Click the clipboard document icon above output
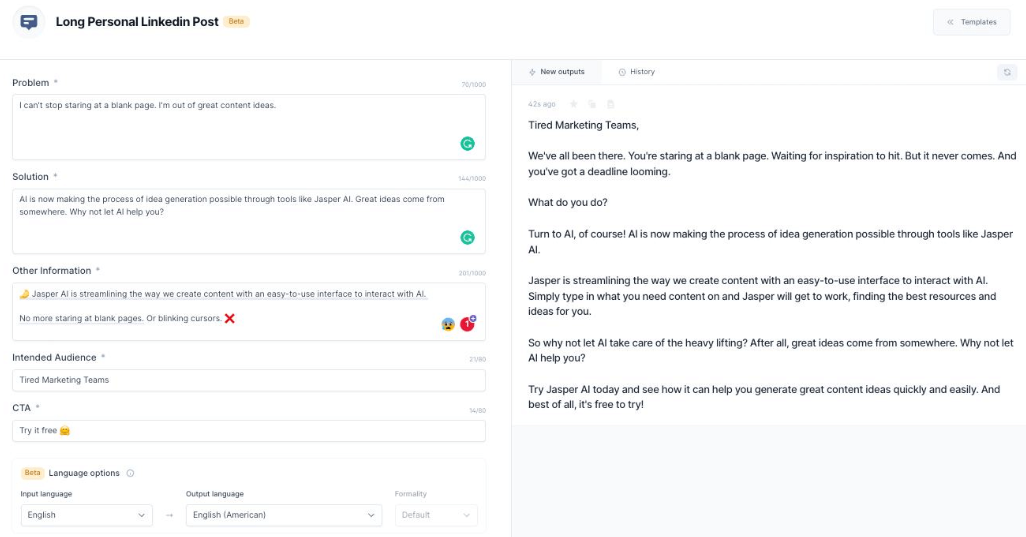 [x=610, y=104]
